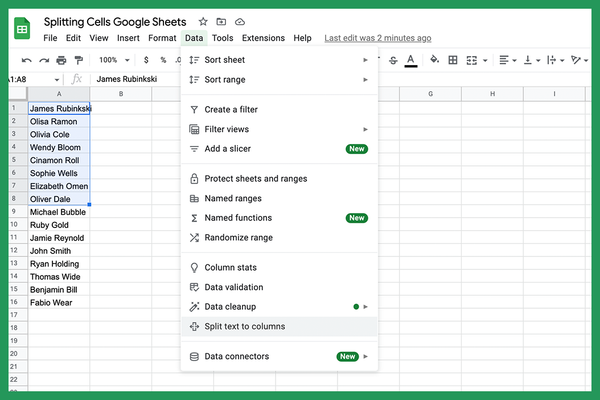Expand Filter views submenu

pyautogui.click(x=279, y=129)
